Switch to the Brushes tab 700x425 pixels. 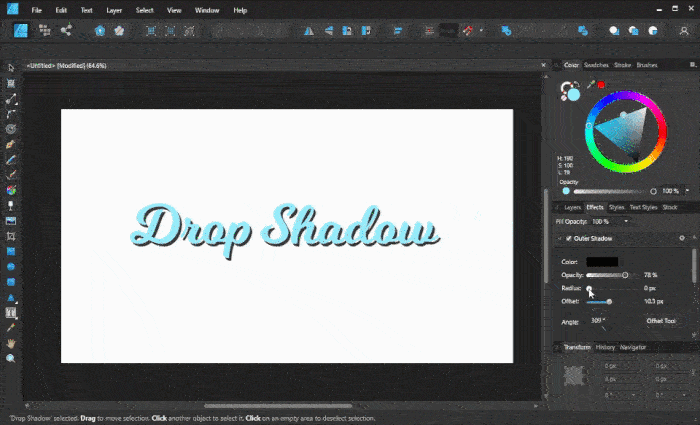click(x=647, y=65)
